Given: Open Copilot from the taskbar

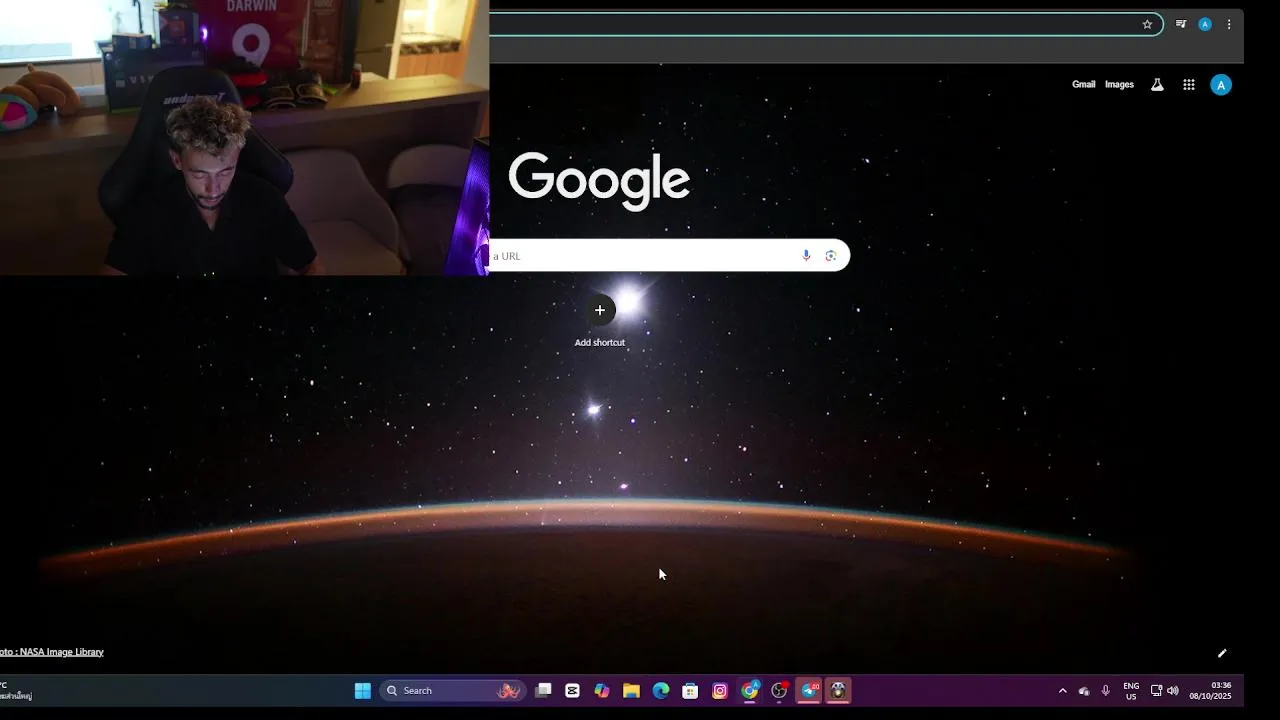Looking at the screenshot, I should [x=601, y=690].
